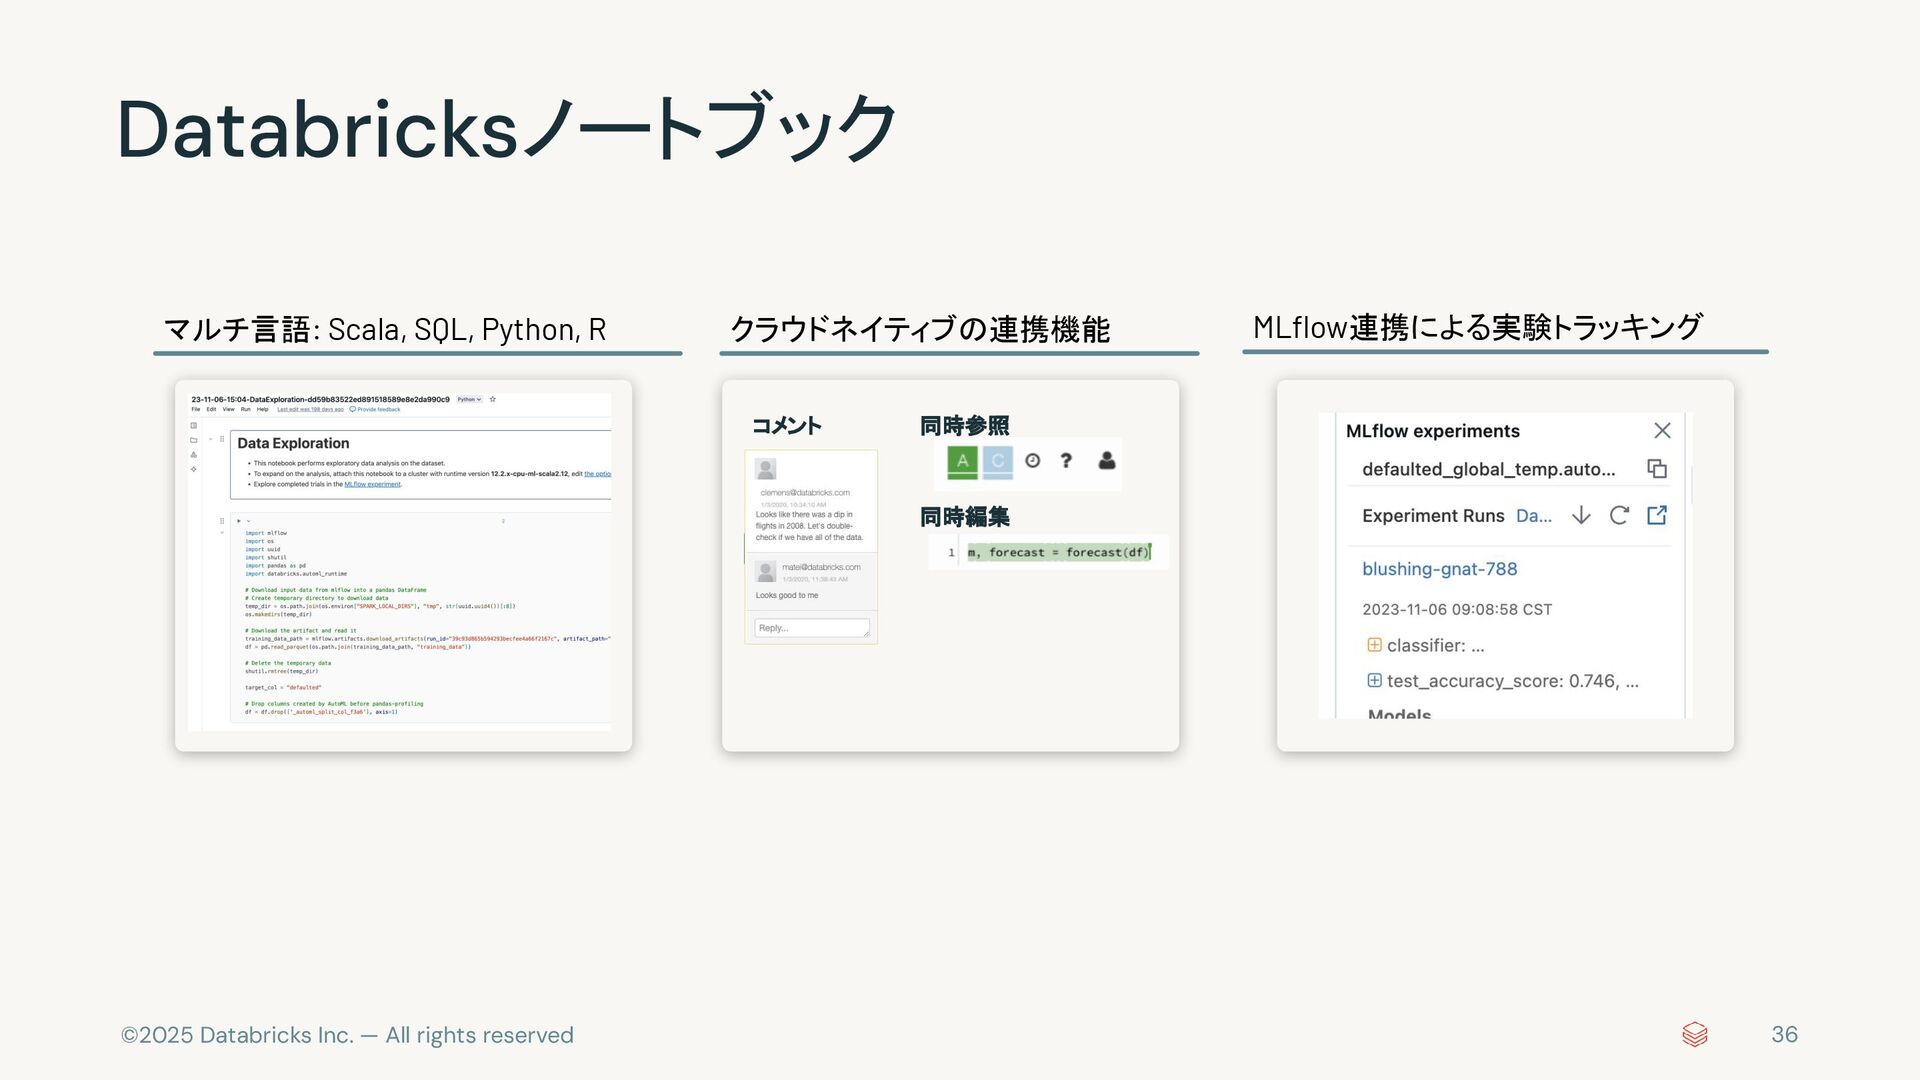Open the File menu in the notebook
The width and height of the screenshot is (1920, 1080).
click(196, 409)
